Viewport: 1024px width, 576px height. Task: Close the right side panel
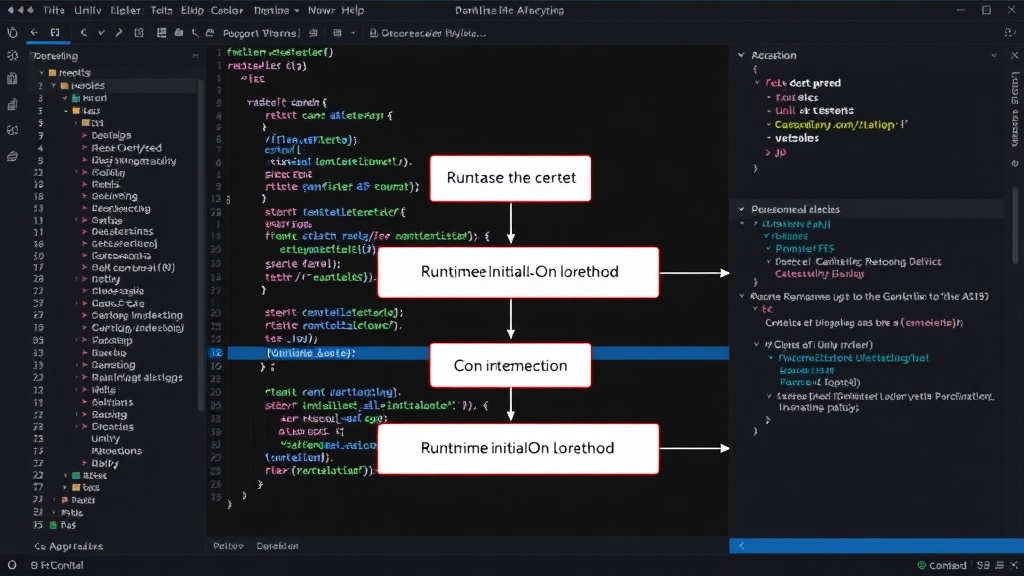click(1014, 56)
